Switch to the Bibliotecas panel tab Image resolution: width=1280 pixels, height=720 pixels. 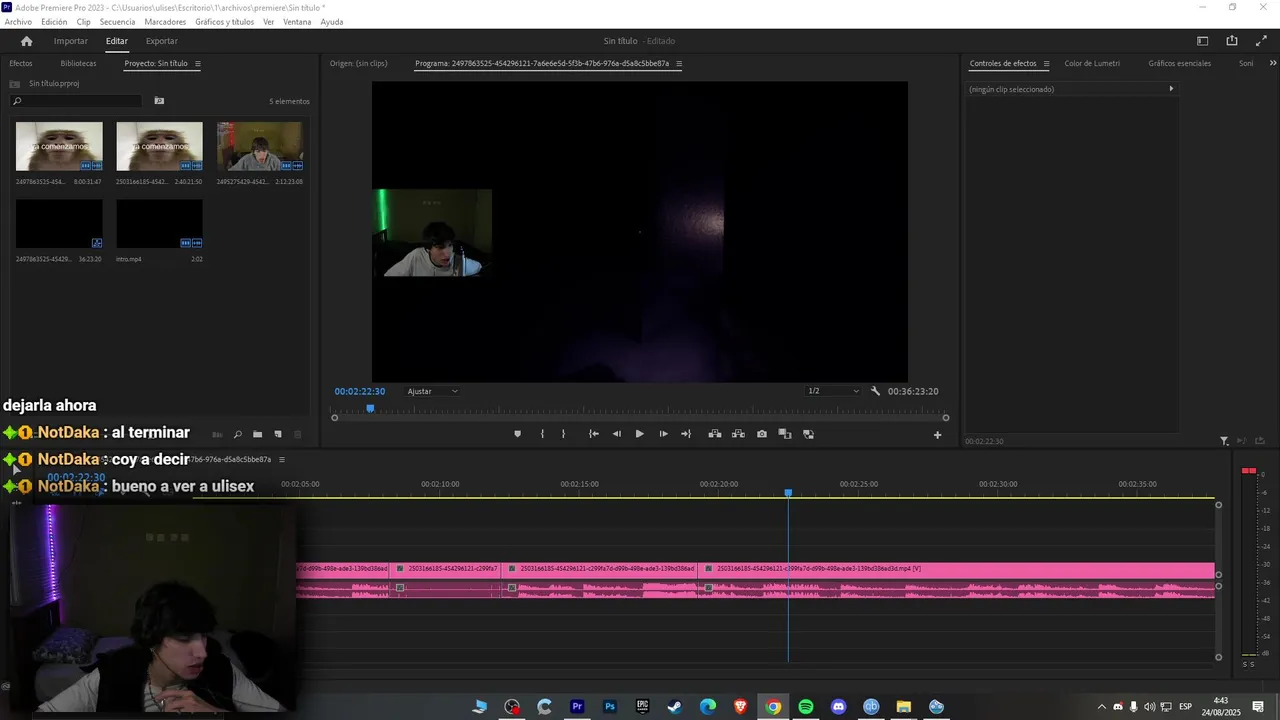(78, 64)
